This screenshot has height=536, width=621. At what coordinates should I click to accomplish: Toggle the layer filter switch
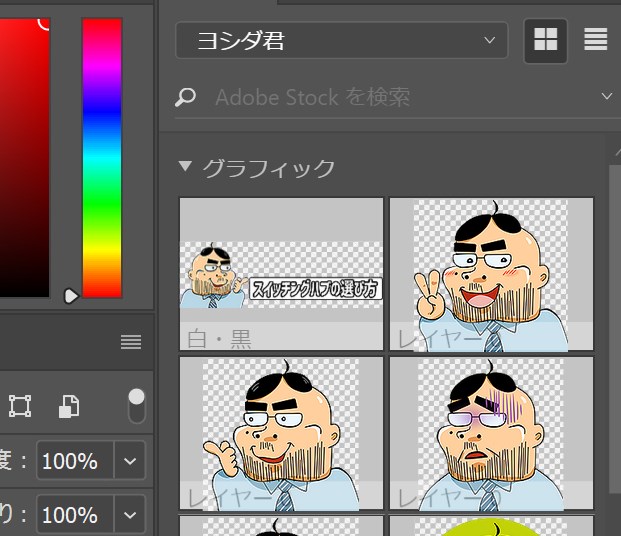click(137, 406)
